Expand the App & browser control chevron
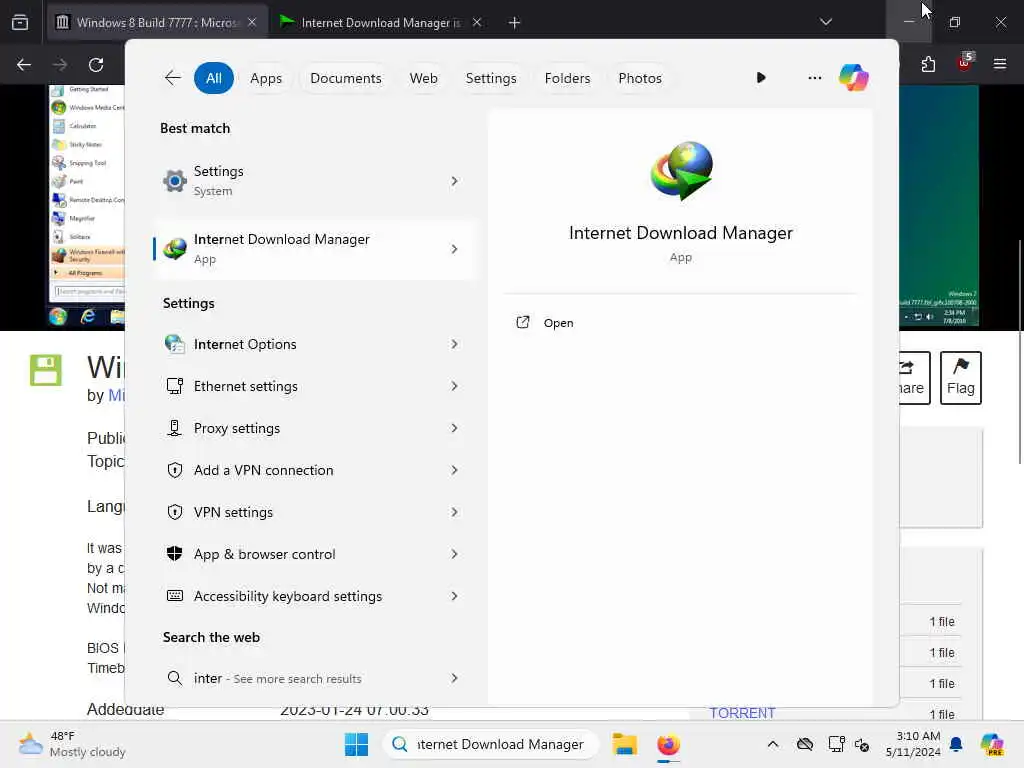1024x768 pixels. 454,554
